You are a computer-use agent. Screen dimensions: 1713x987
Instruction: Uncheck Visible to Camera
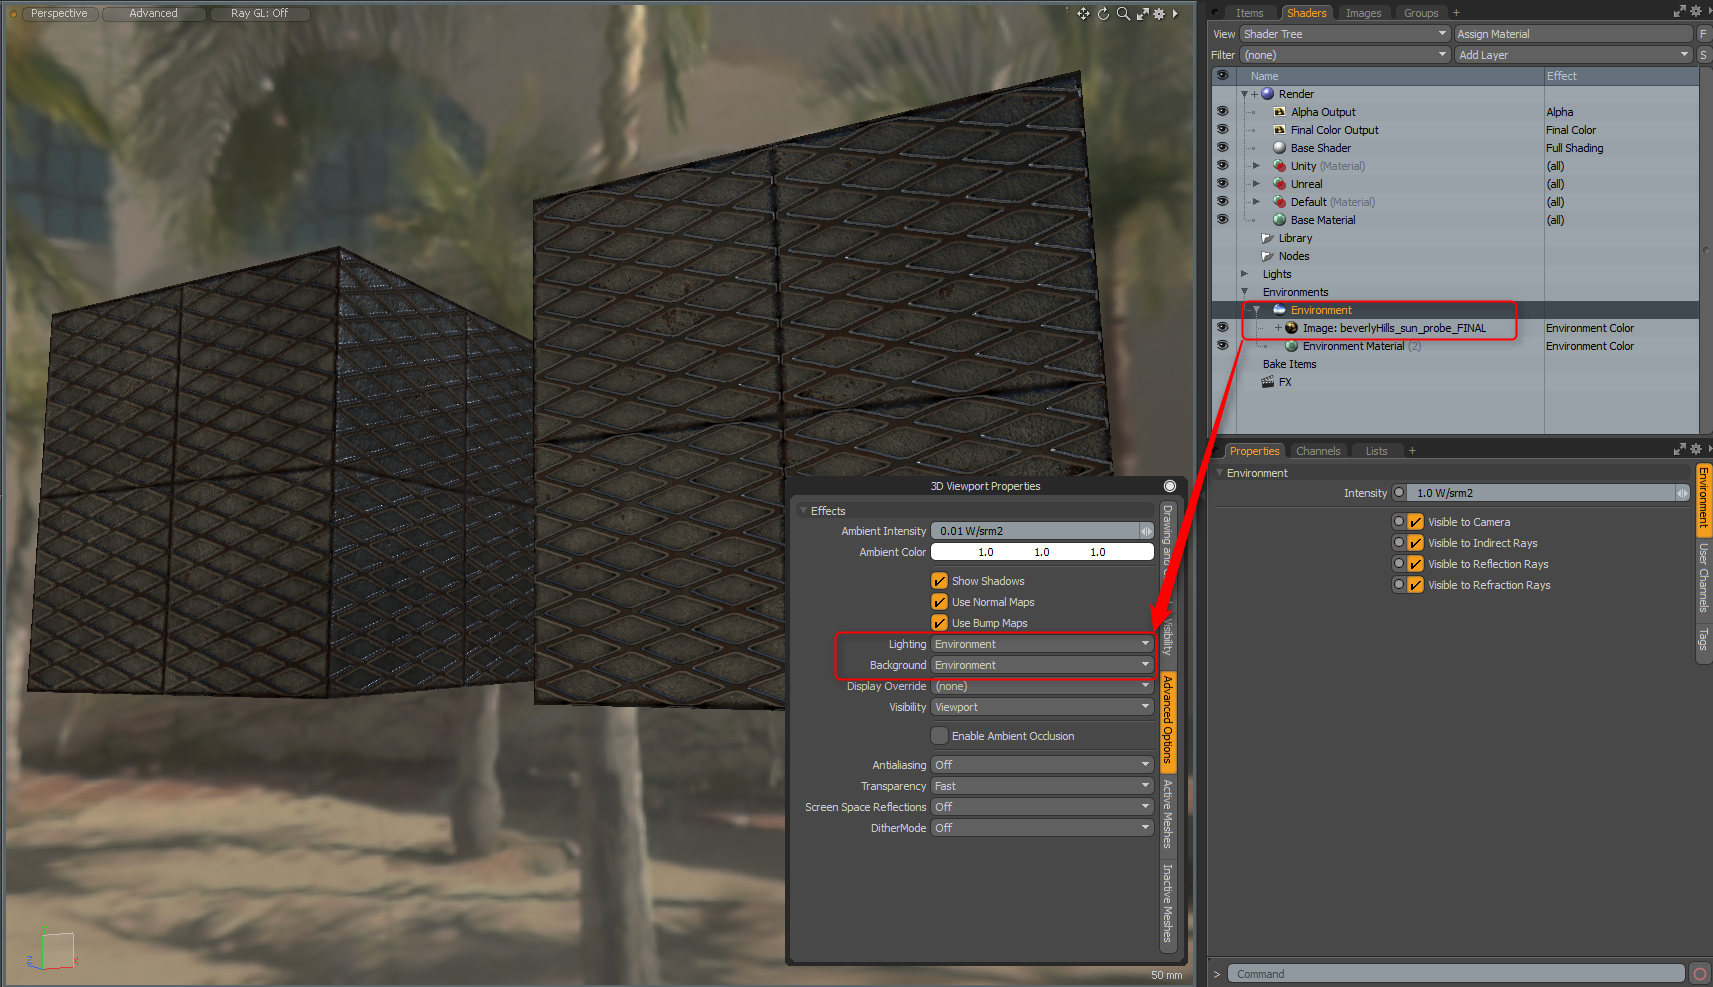pos(1415,522)
